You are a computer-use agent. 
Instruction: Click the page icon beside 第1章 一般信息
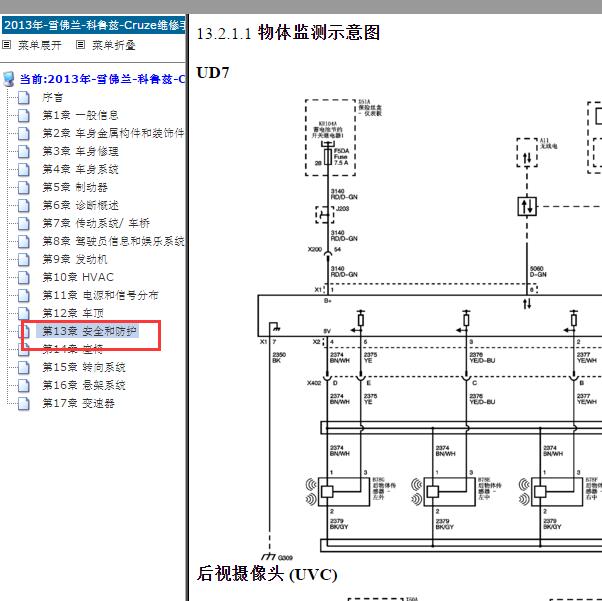click(x=24, y=115)
